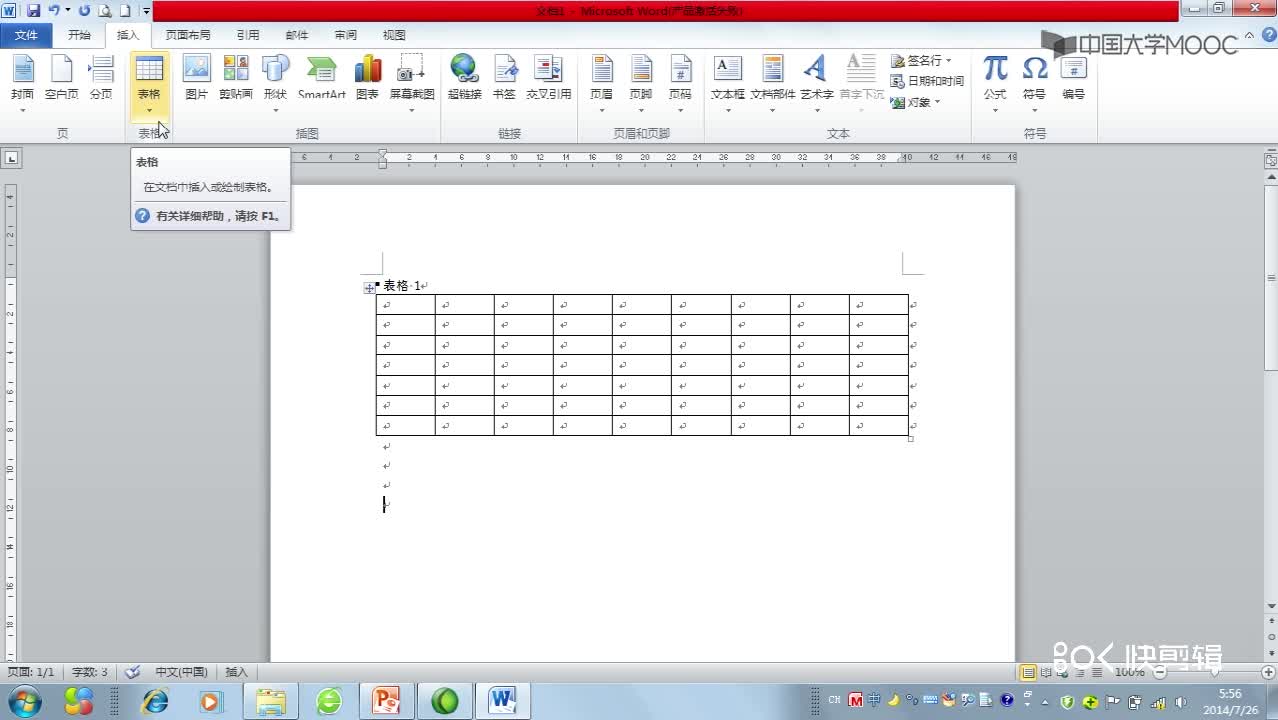
Task: Open Internet Explorer from the taskbar
Action: (155, 701)
